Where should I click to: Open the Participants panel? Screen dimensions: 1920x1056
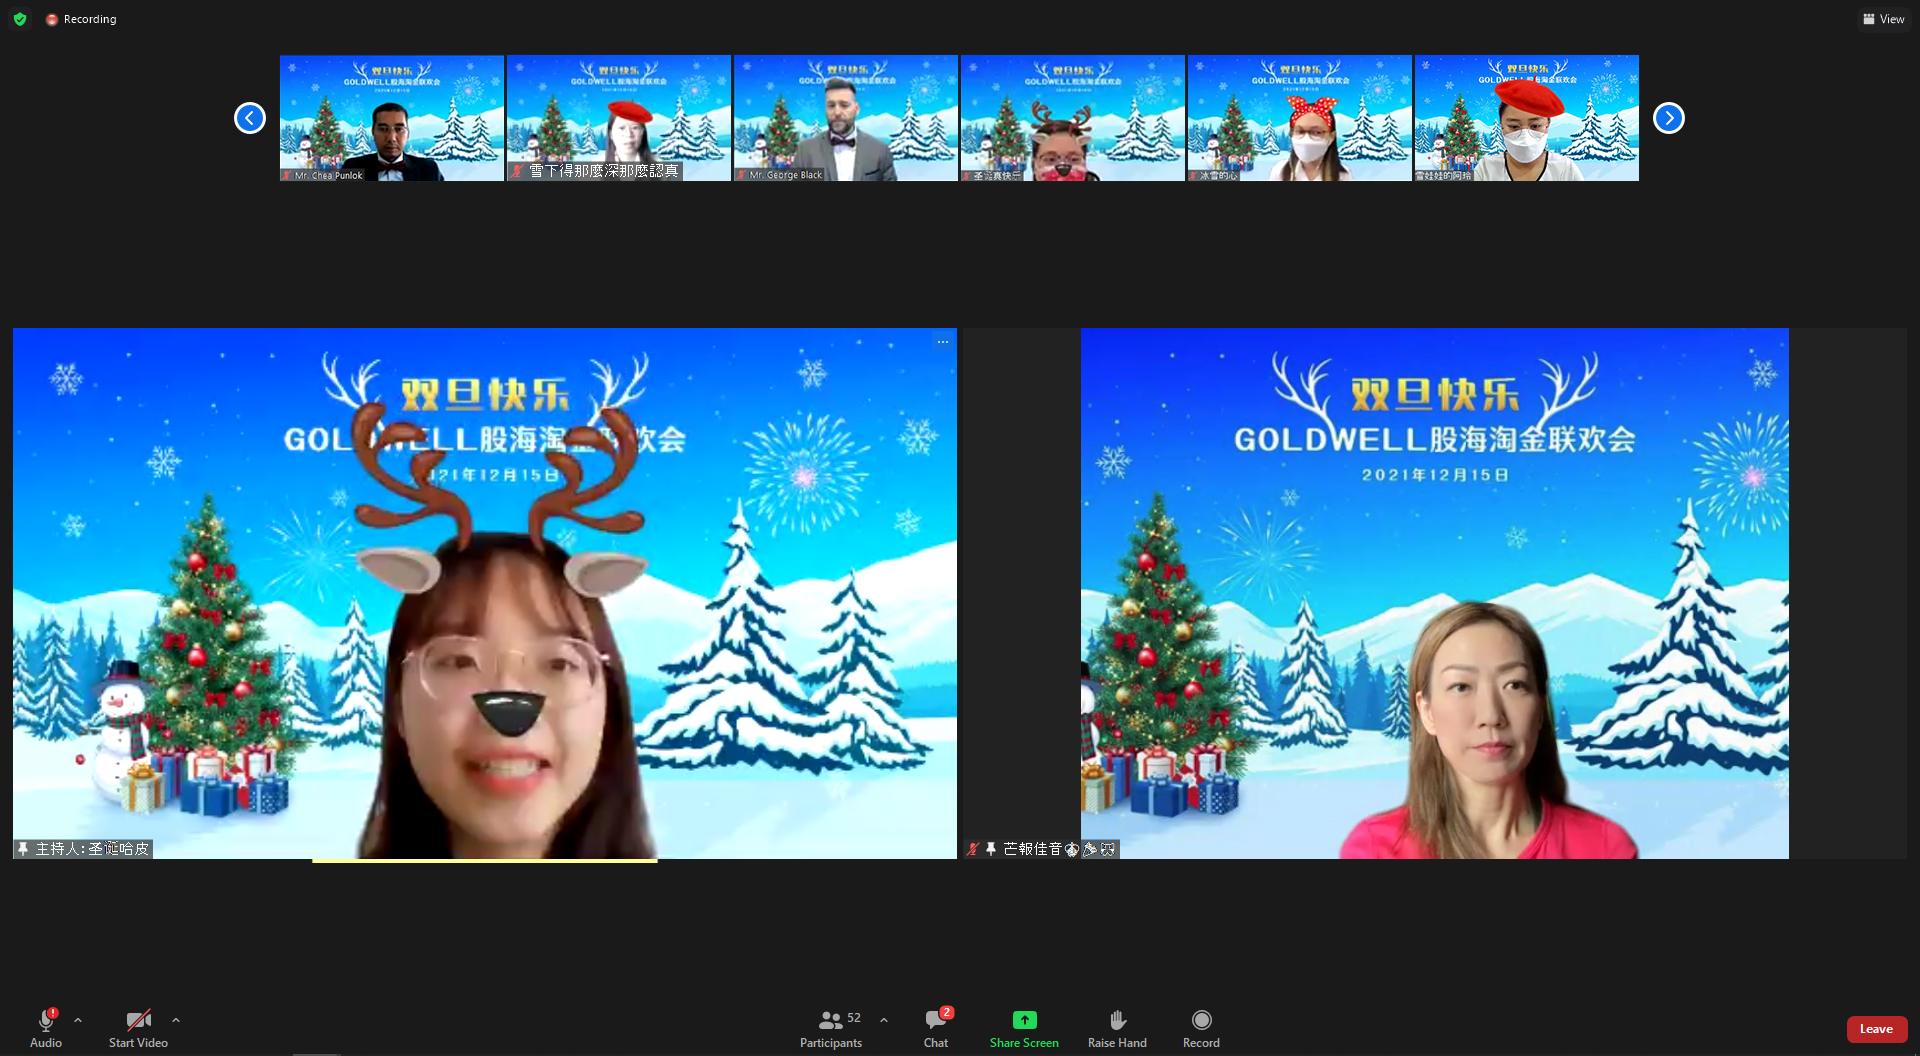tap(831, 1028)
